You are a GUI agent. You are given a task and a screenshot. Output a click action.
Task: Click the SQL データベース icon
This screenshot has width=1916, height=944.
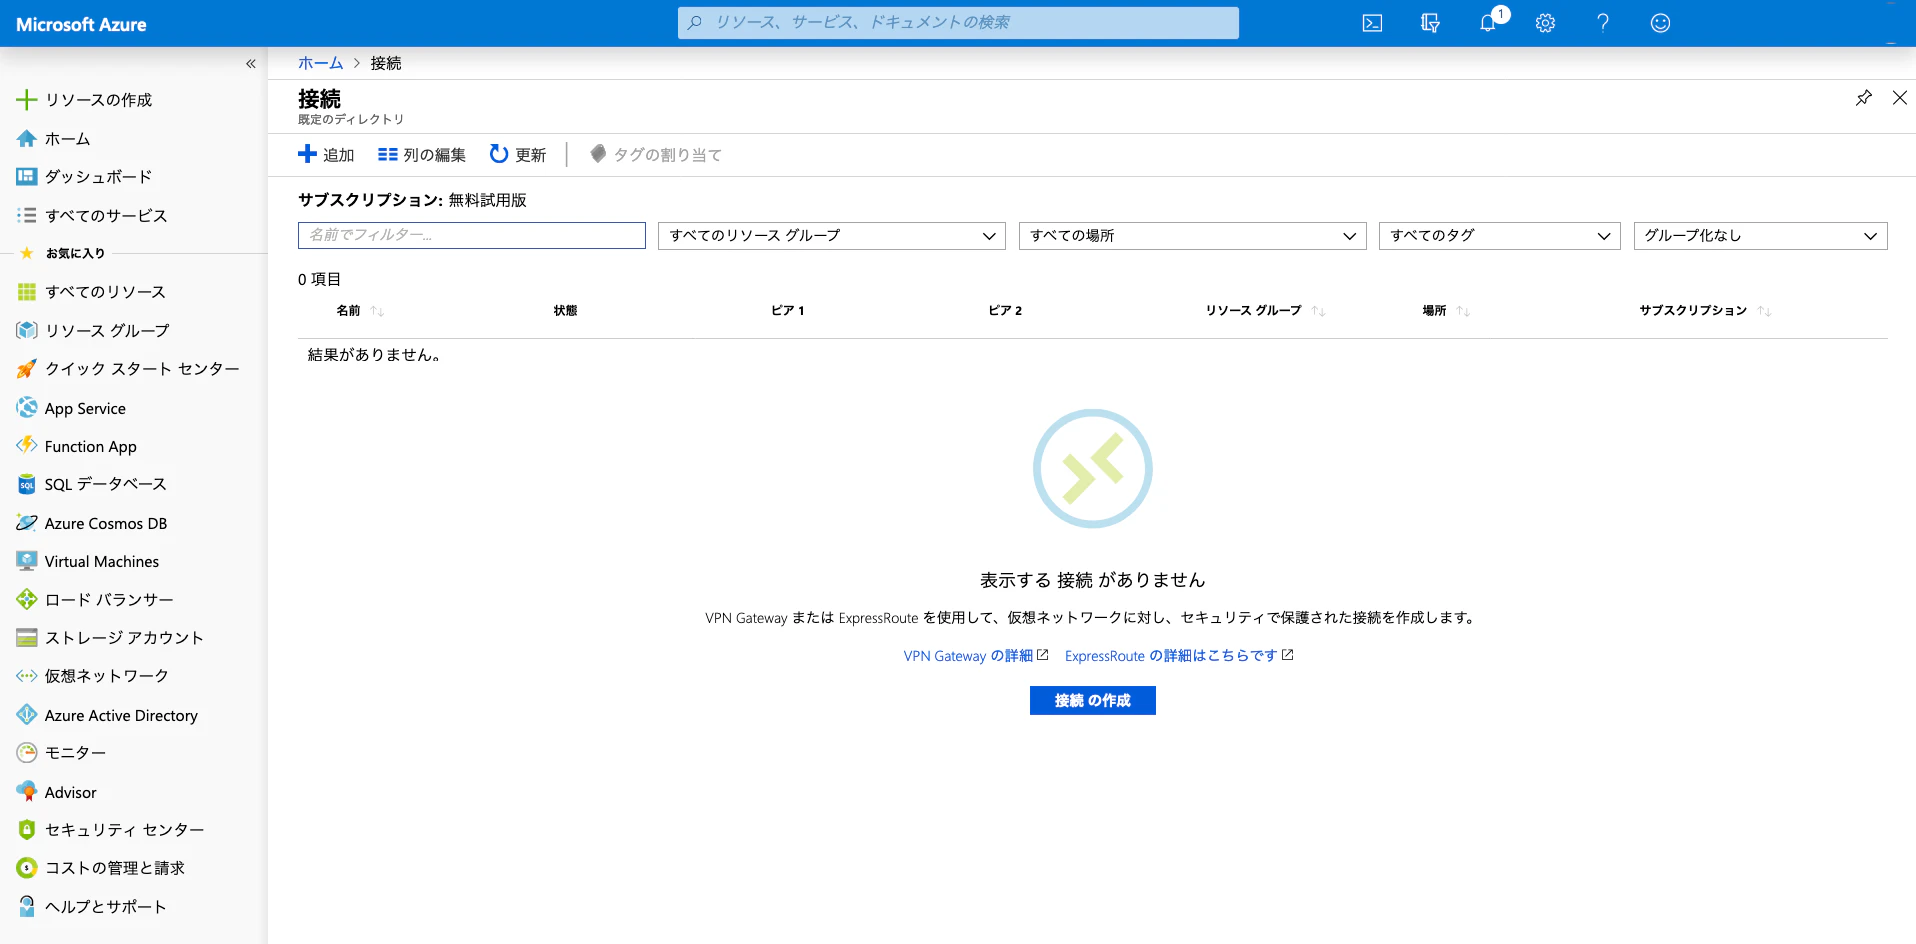click(27, 484)
